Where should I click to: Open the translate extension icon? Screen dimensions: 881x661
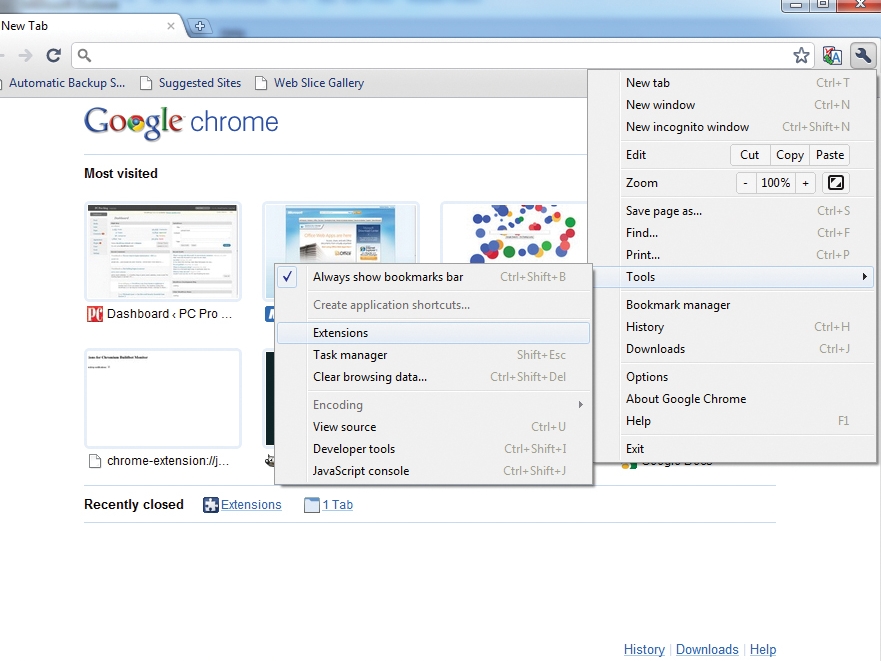[832, 55]
